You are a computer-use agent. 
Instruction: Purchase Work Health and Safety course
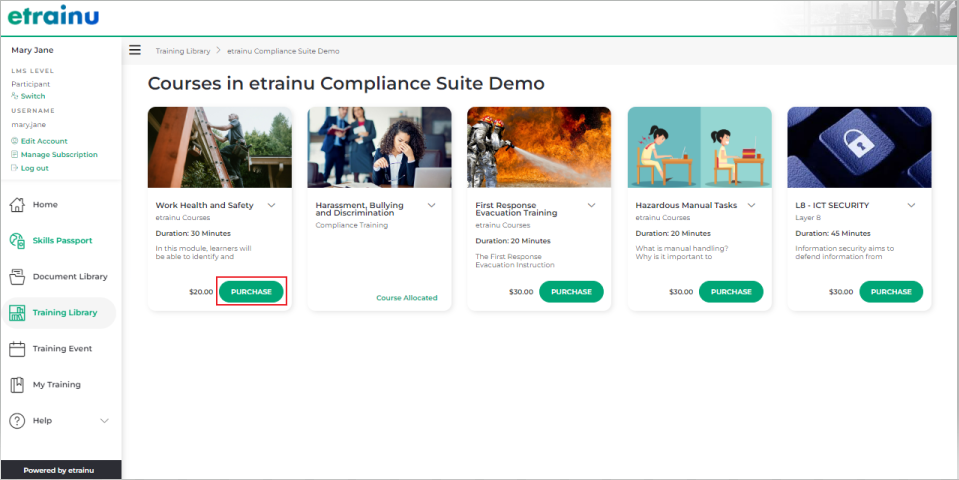click(x=251, y=292)
